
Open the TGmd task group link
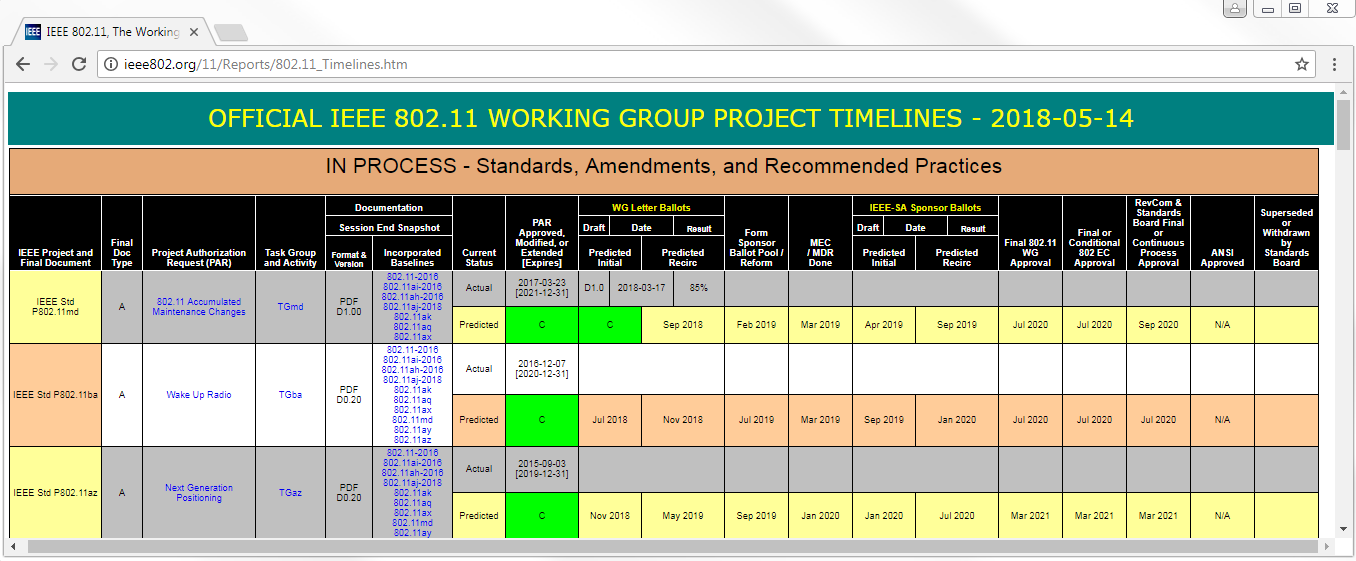coord(290,307)
